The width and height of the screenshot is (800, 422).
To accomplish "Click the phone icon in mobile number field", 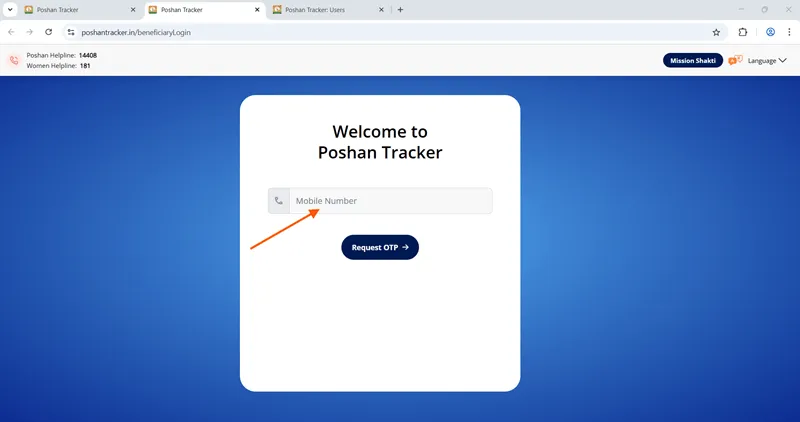I will pyautogui.click(x=279, y=201).
